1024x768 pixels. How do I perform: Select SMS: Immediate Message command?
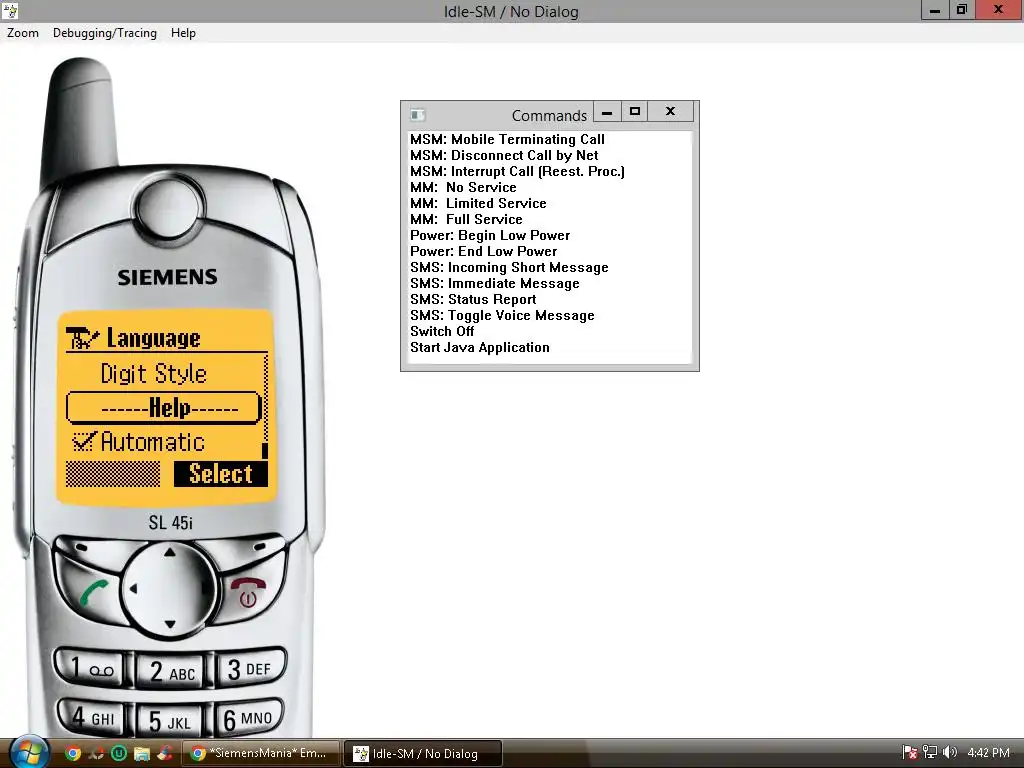tap(494, 283)
